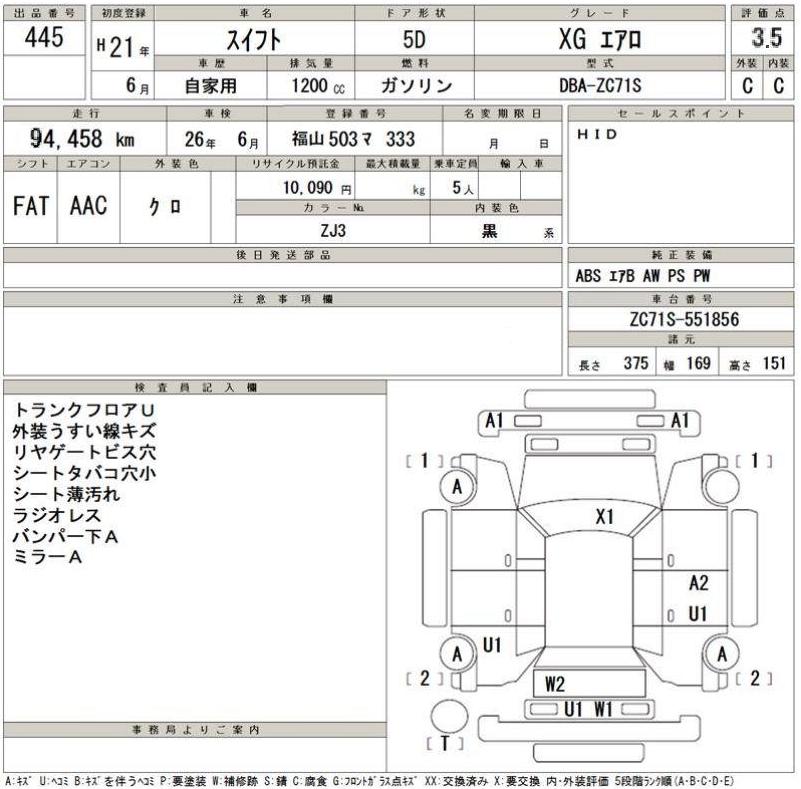The height and width of the screenshot is (789, 801).
Task: Click the recycle deposit 10,090 円 value
Action: [x=315, y=187]
